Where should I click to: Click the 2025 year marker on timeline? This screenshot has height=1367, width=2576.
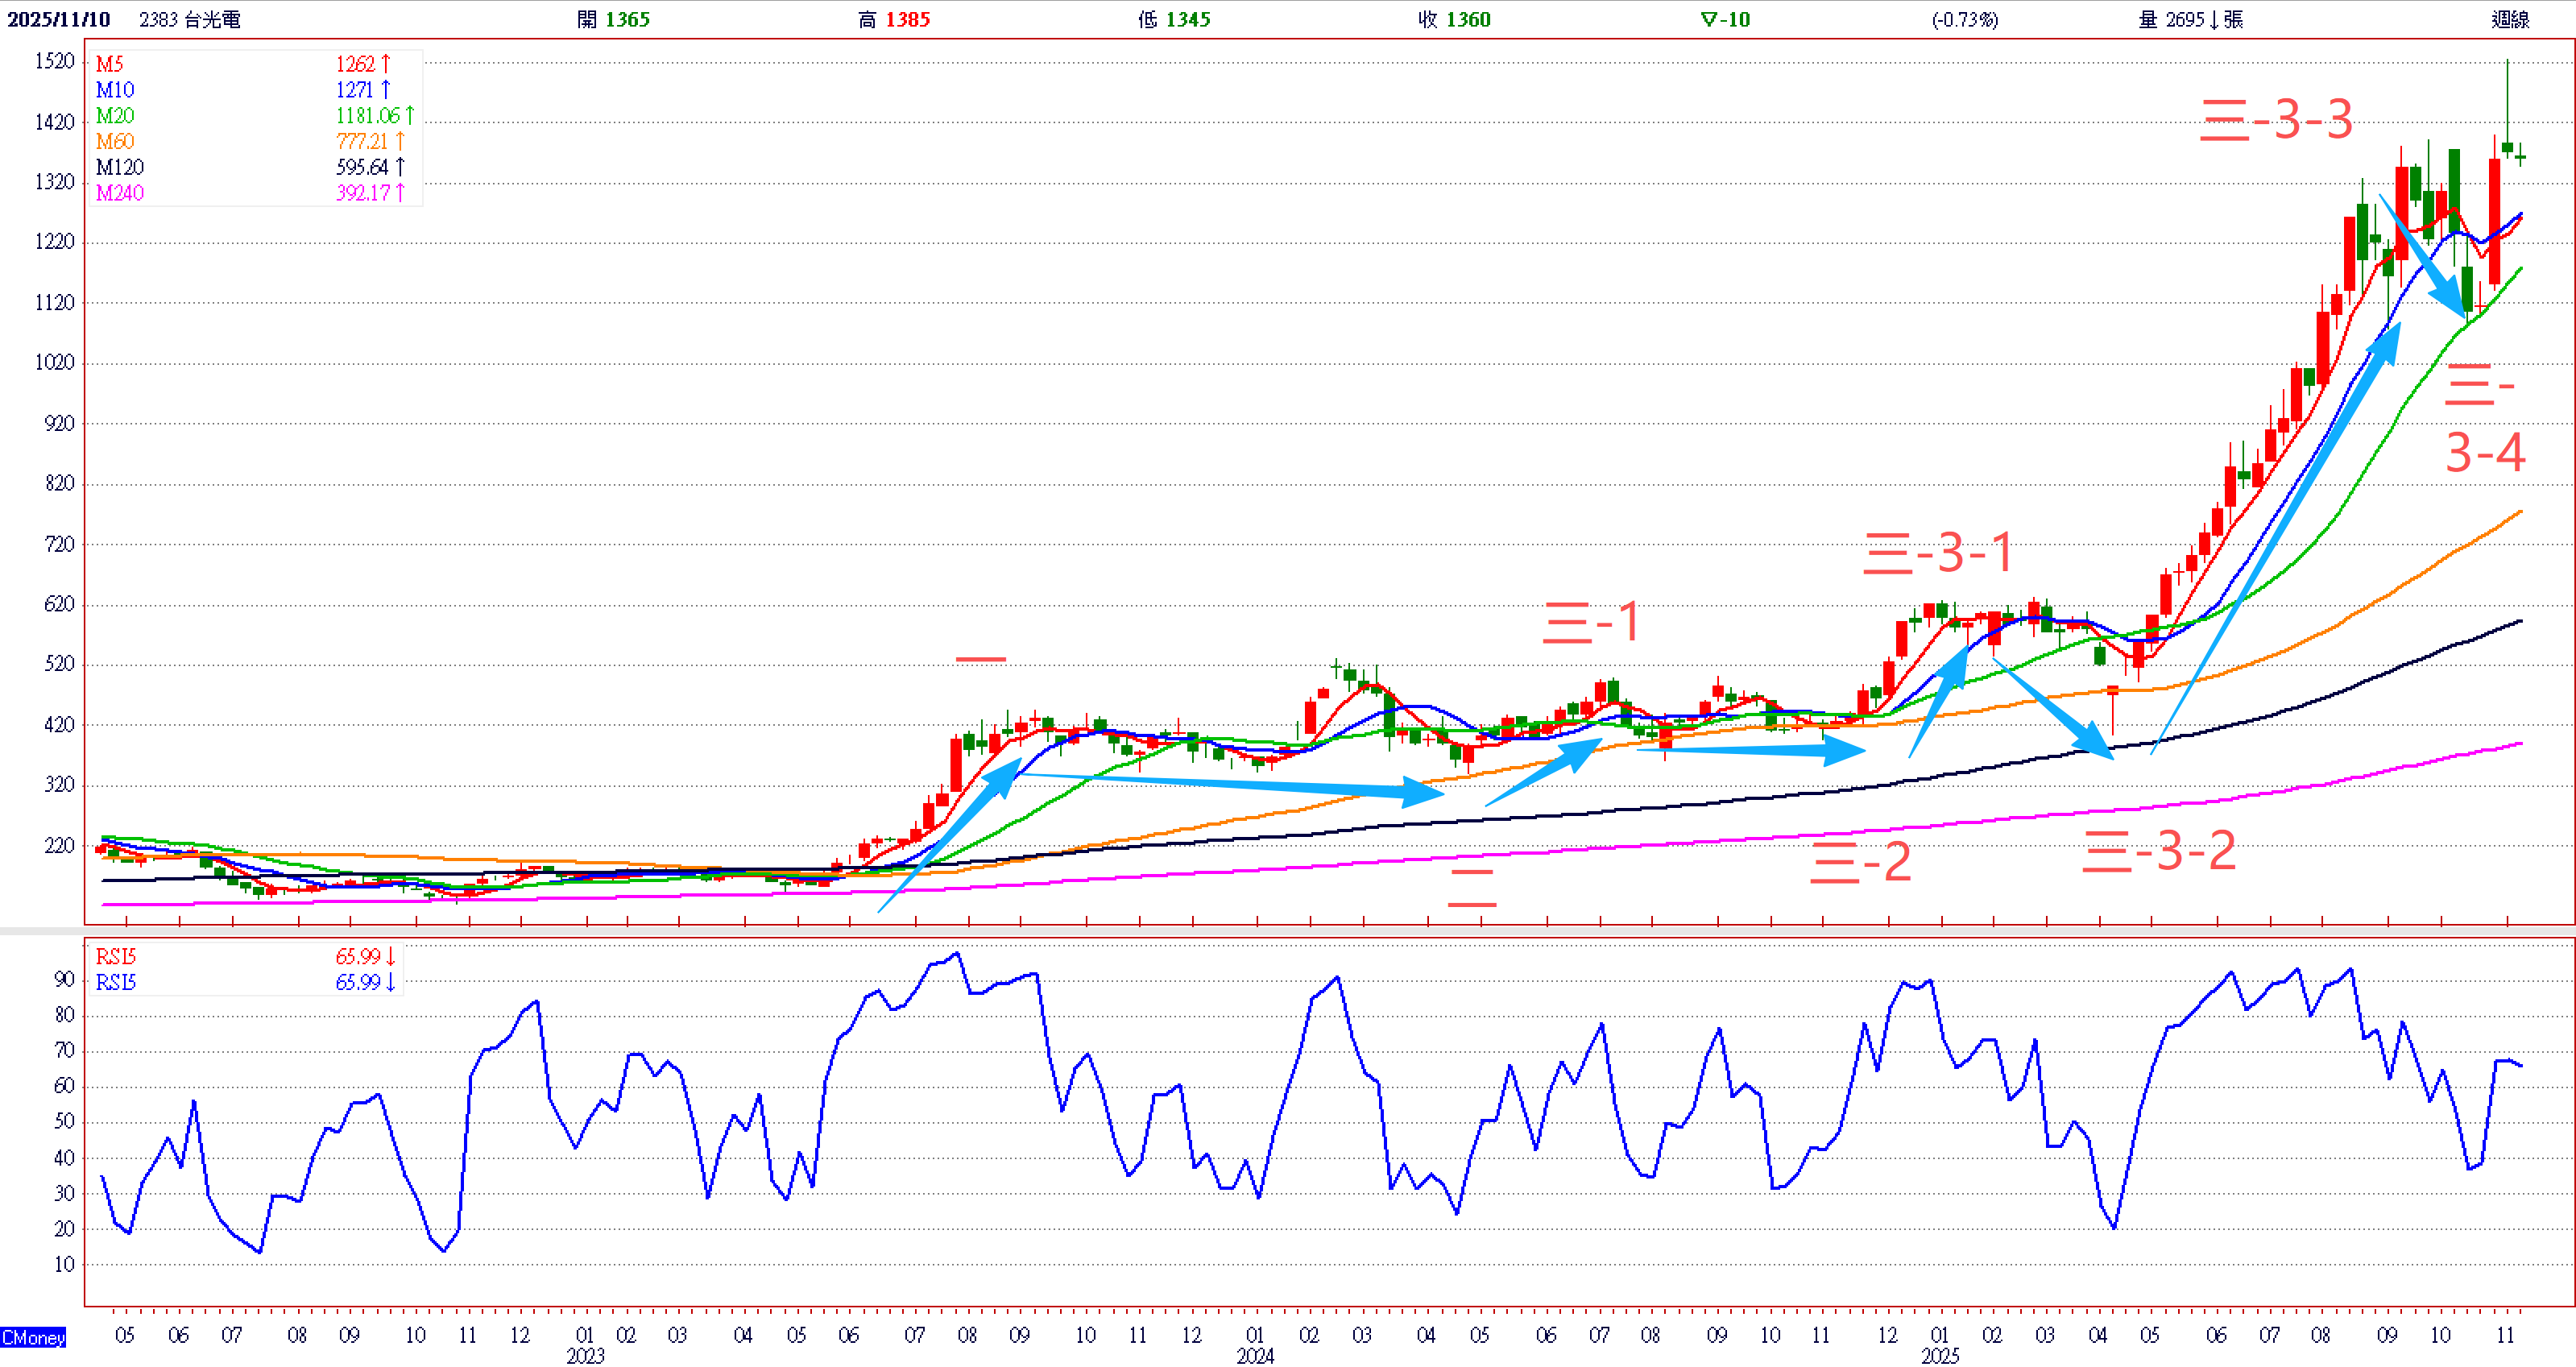pyautogui.click(x=1940, y=1355)
